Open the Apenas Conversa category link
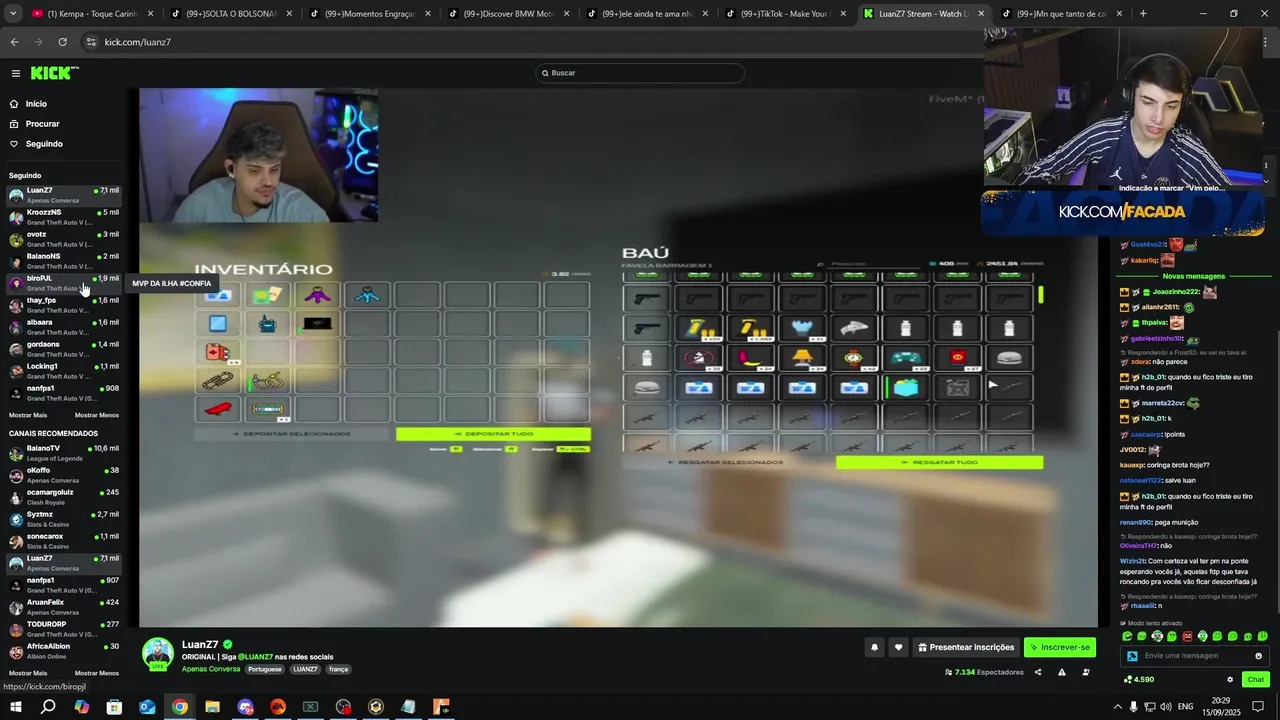The height and width of the screenshot is (720, 1280). (211, 669)
